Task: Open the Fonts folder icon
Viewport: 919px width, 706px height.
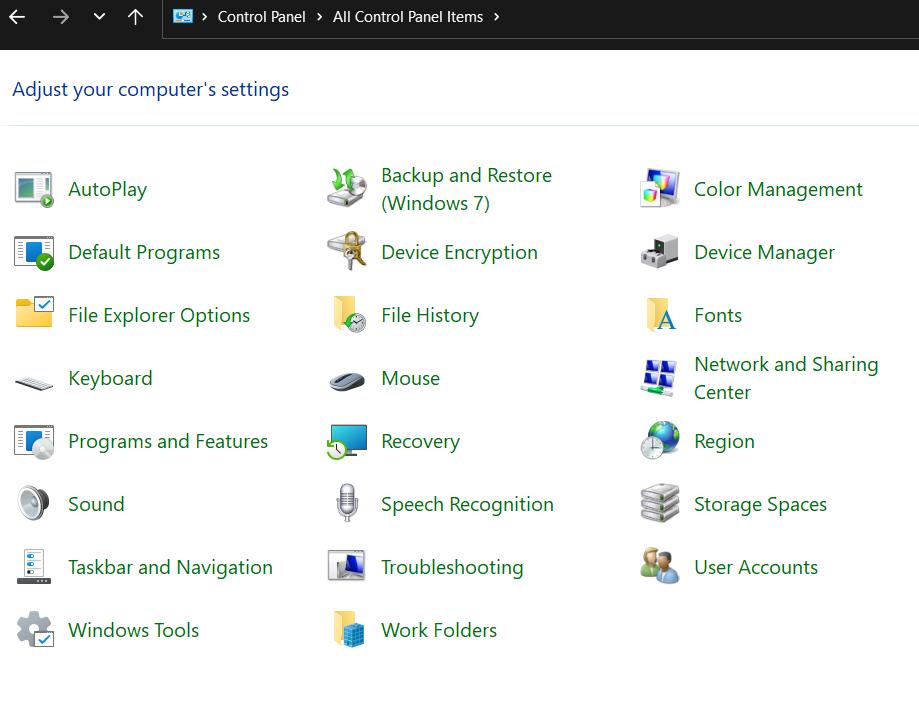Action: coord(661,315)
